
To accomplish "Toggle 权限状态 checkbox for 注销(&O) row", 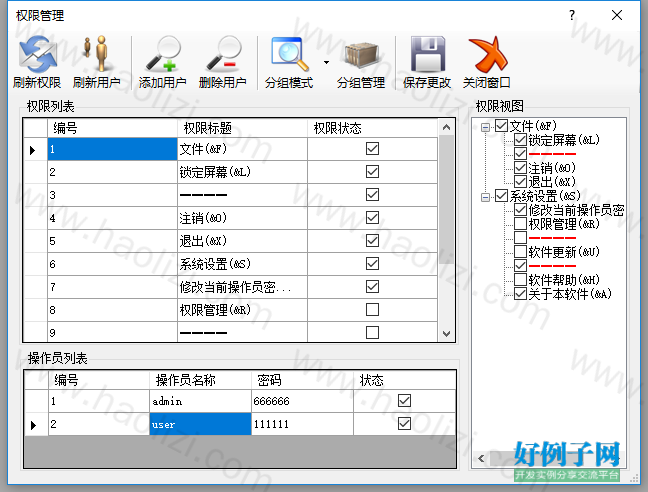I will coord(372,218).
